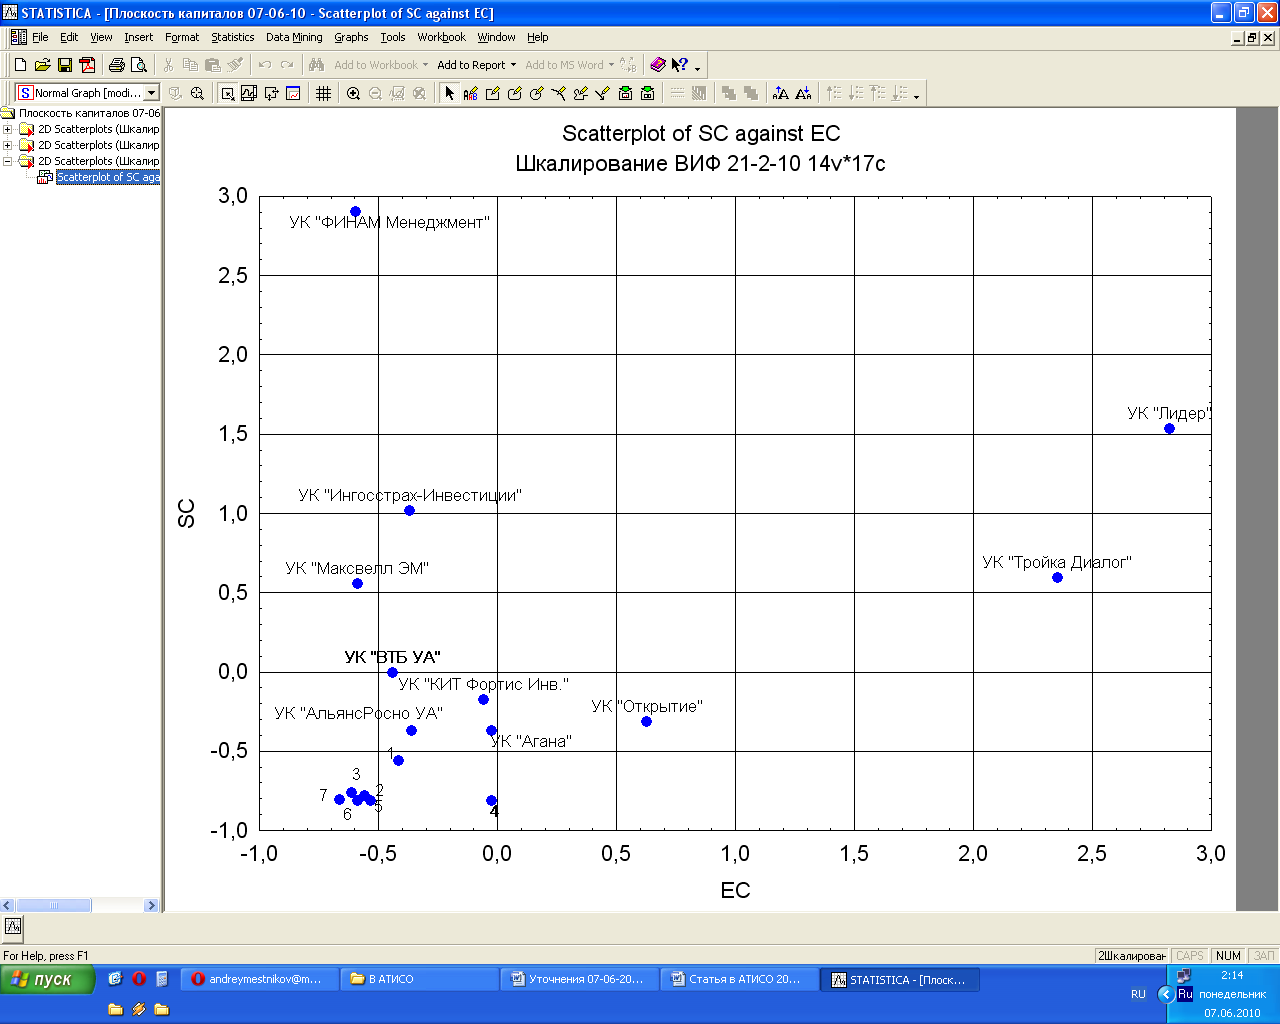Click the PDF export icon
Screen dimensions: 1280x1024
pyautogui.click(x=88, y=65)
